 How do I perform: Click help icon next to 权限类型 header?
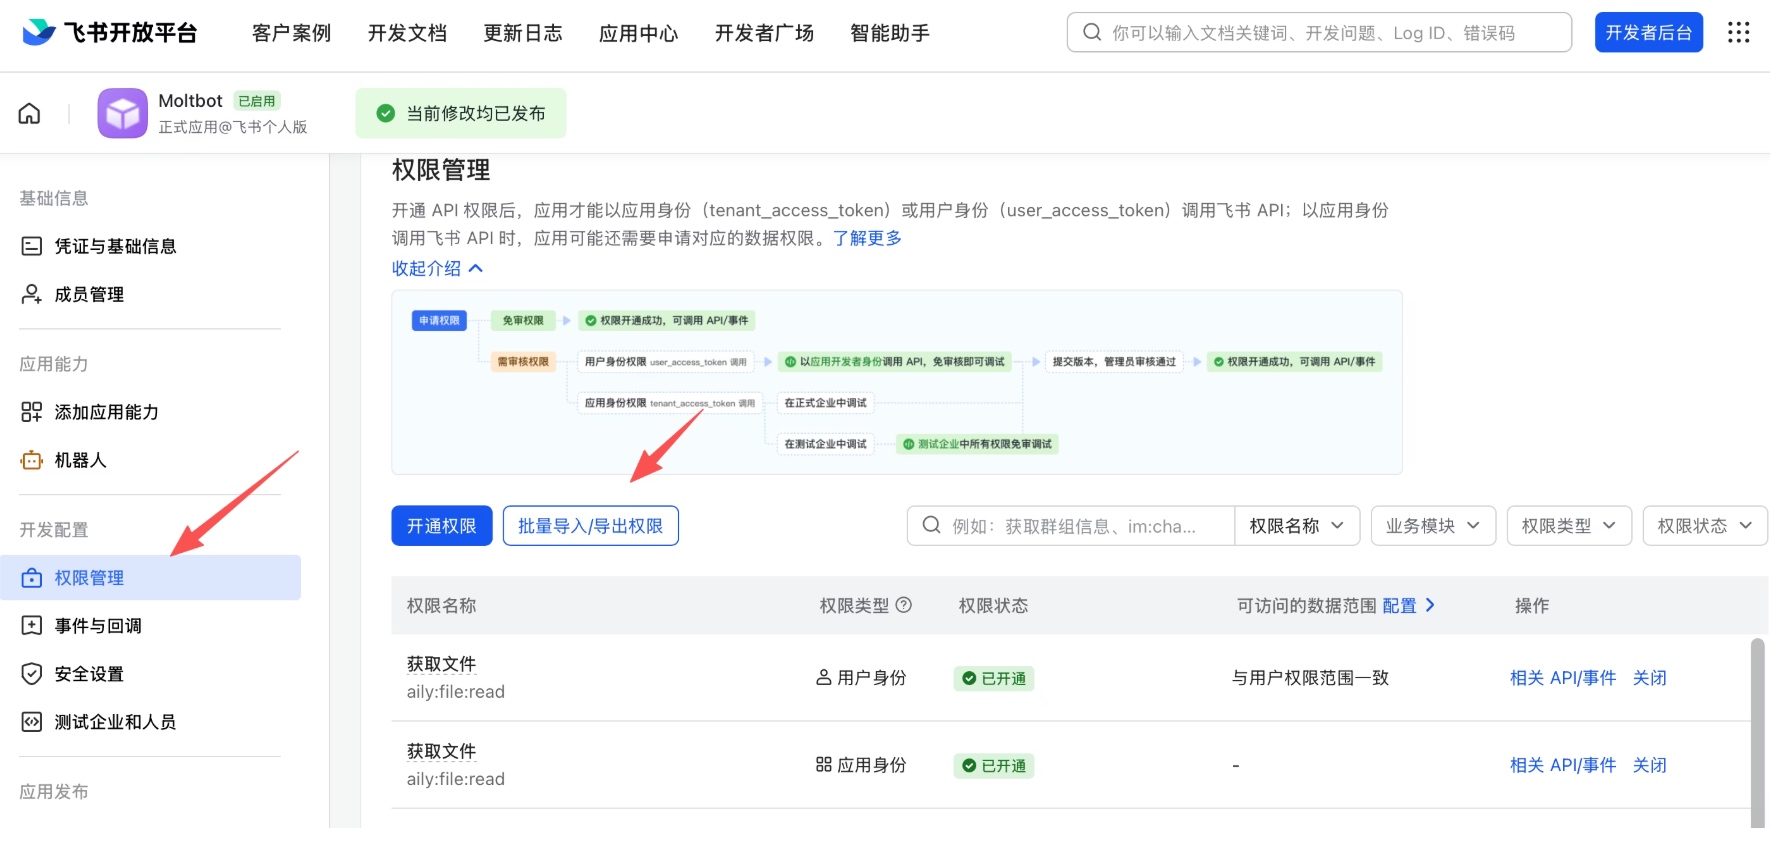[904, 605]
